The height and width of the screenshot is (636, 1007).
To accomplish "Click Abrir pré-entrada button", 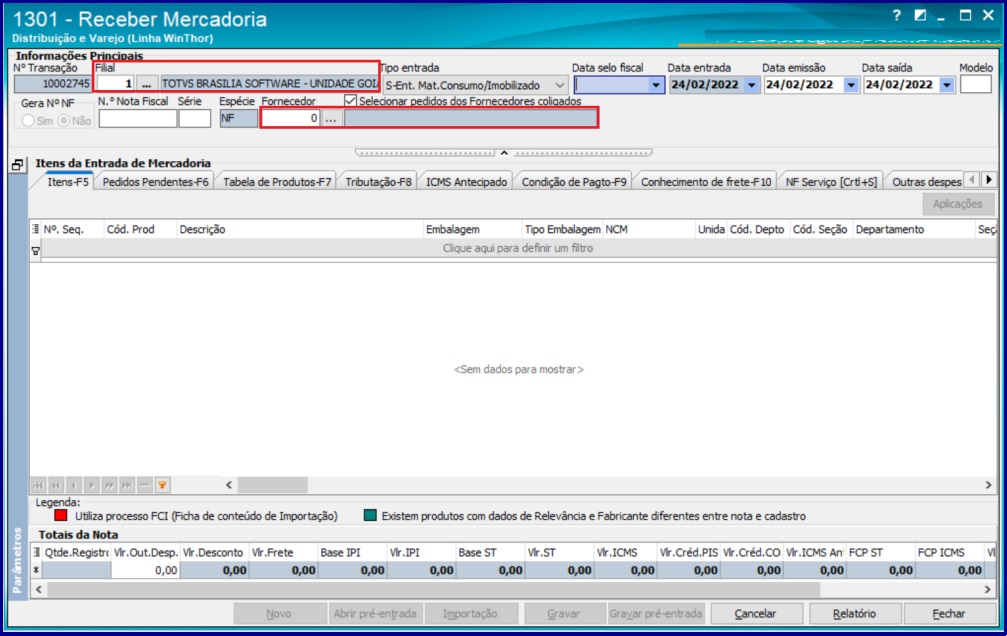I will 375,614.
